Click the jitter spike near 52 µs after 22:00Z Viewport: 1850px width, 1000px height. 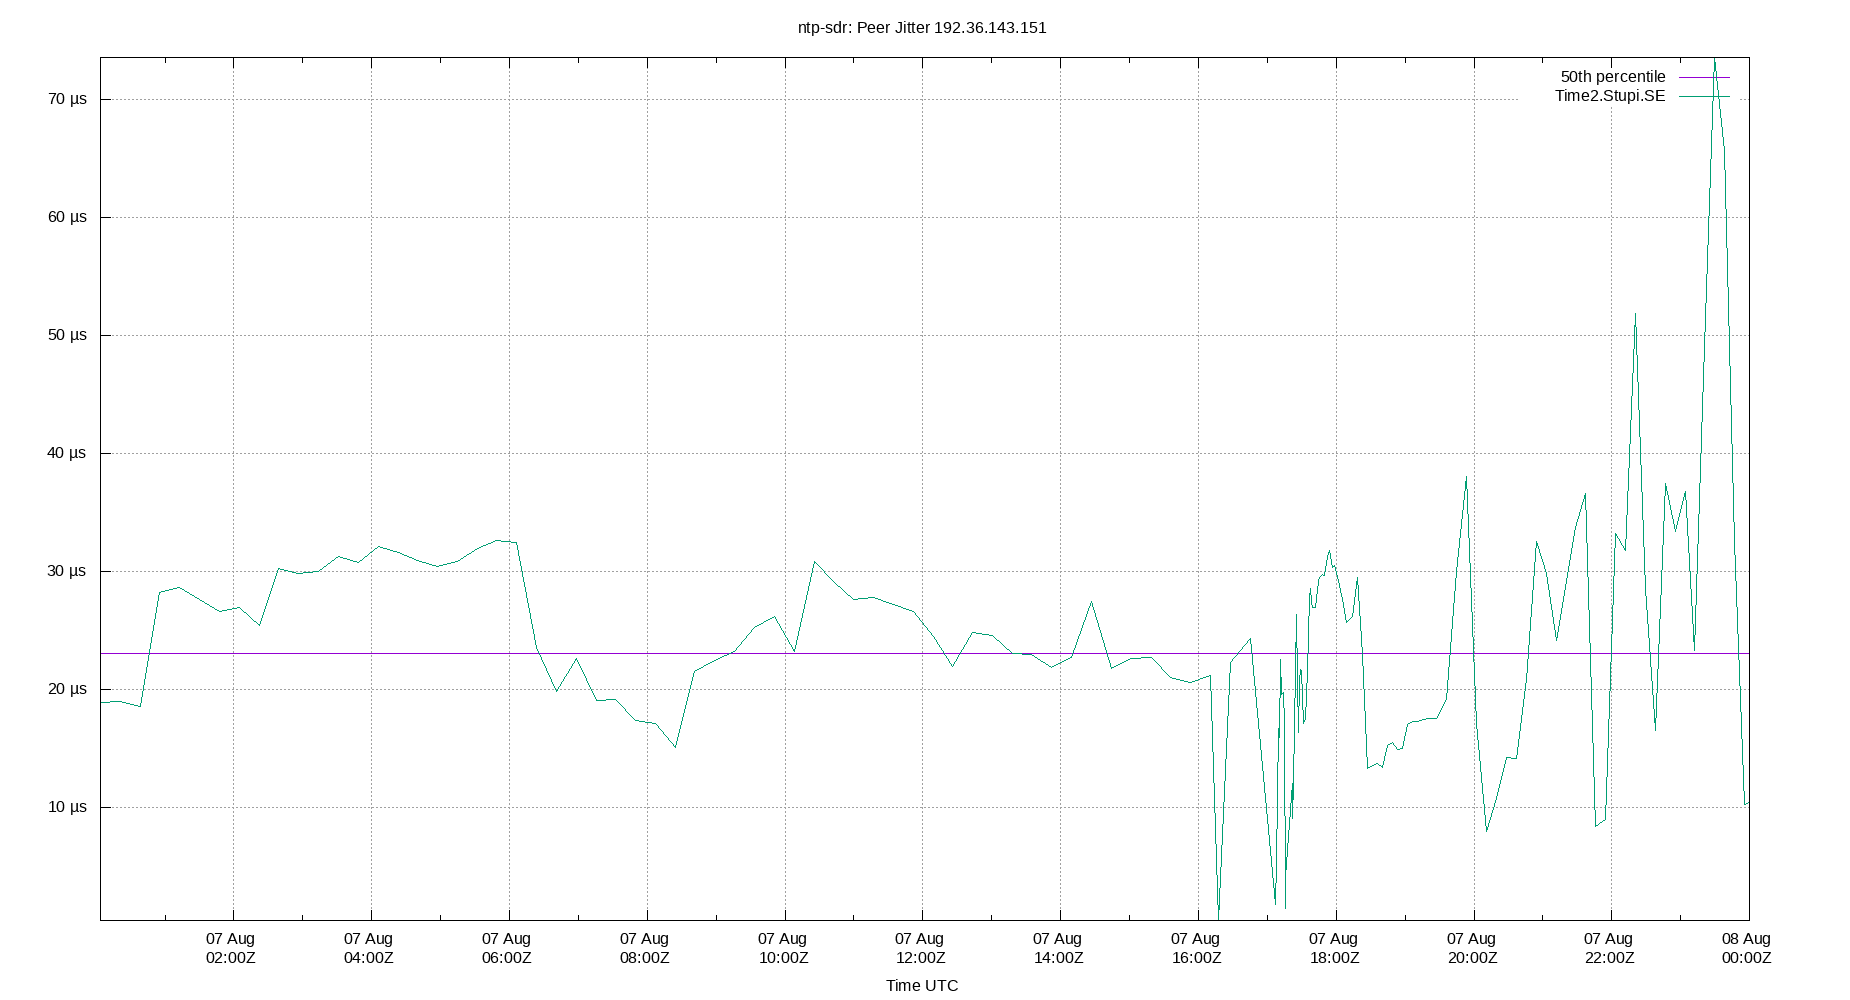tap(1635, 315)
